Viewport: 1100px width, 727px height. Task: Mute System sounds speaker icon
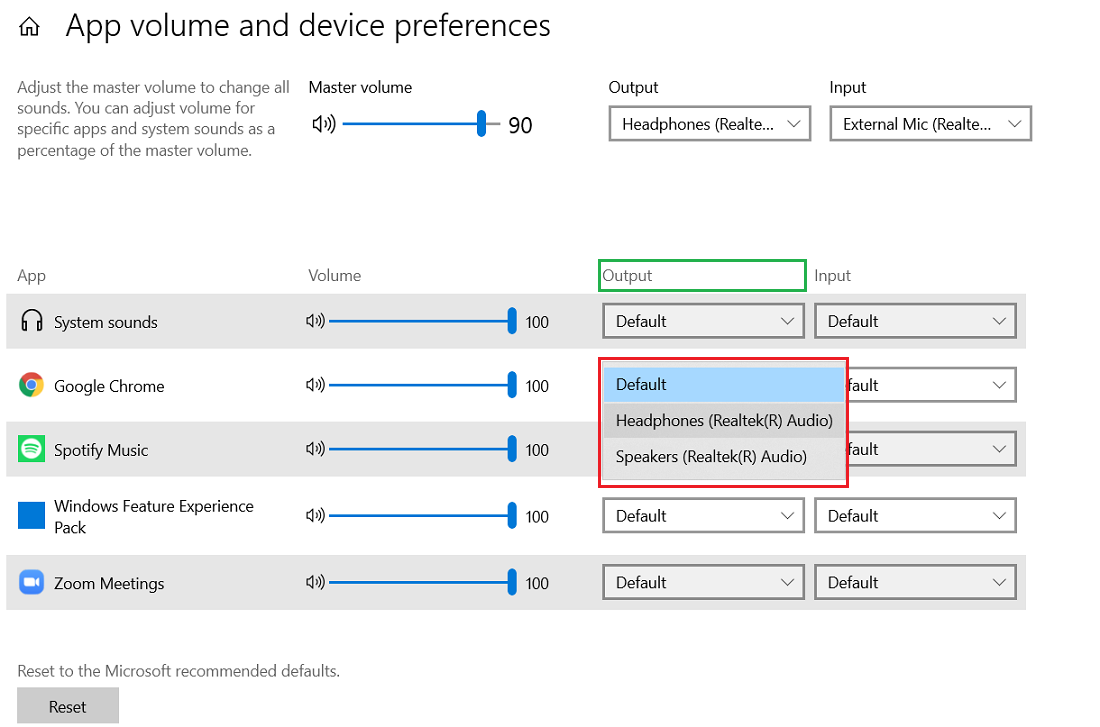pyautogui.click(x=315, y=321)
